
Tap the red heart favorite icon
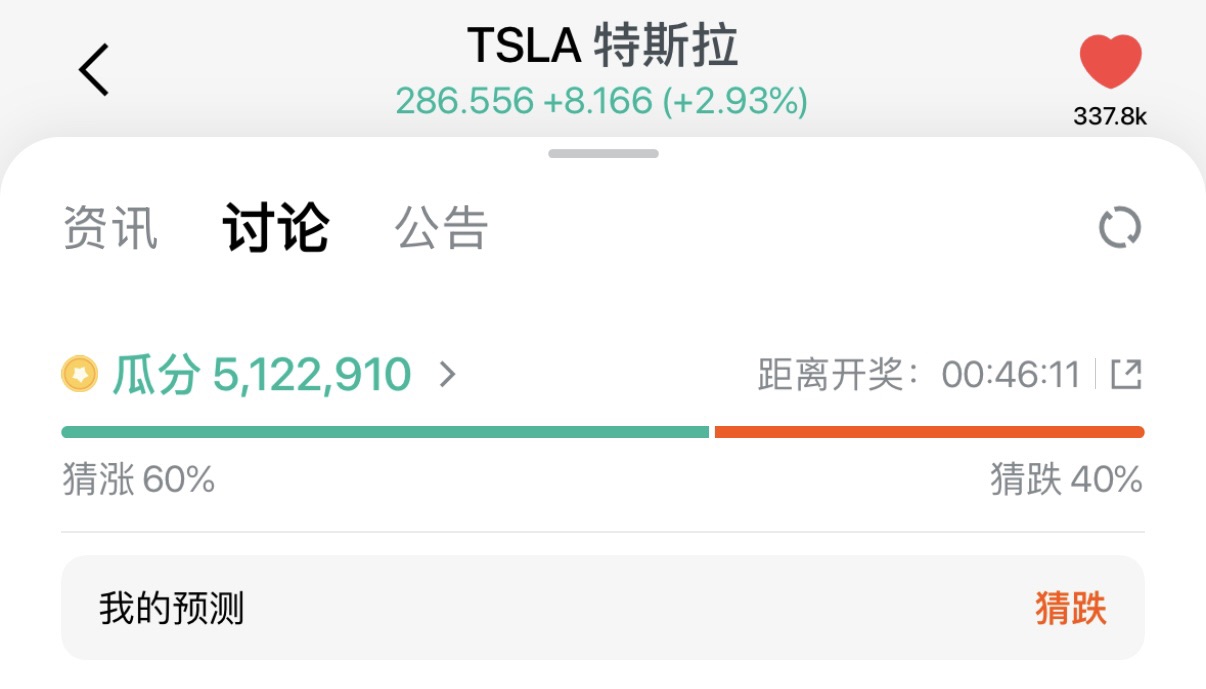1110,62
